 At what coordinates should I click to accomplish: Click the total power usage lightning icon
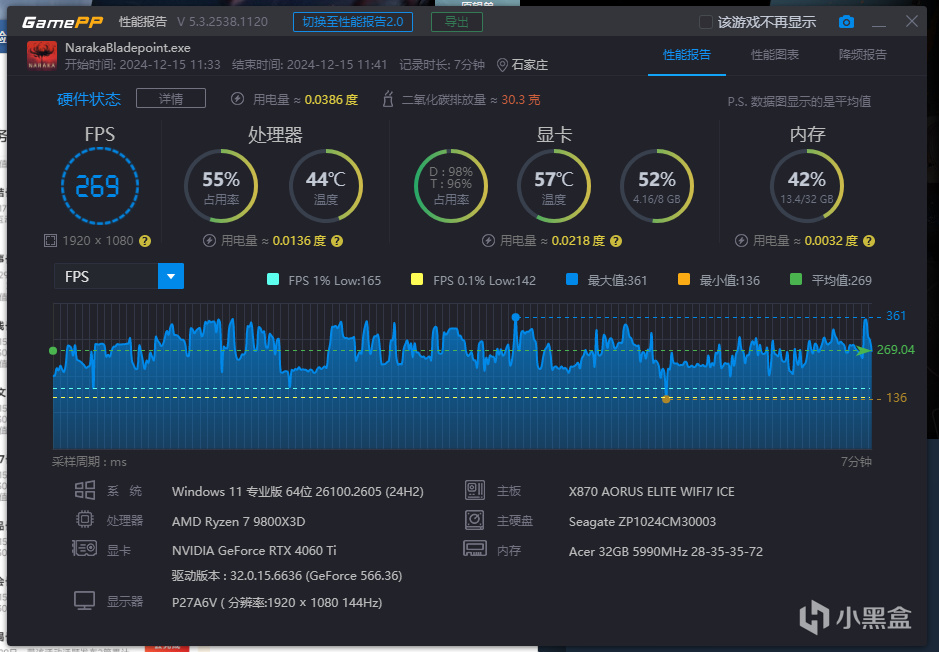237,99
